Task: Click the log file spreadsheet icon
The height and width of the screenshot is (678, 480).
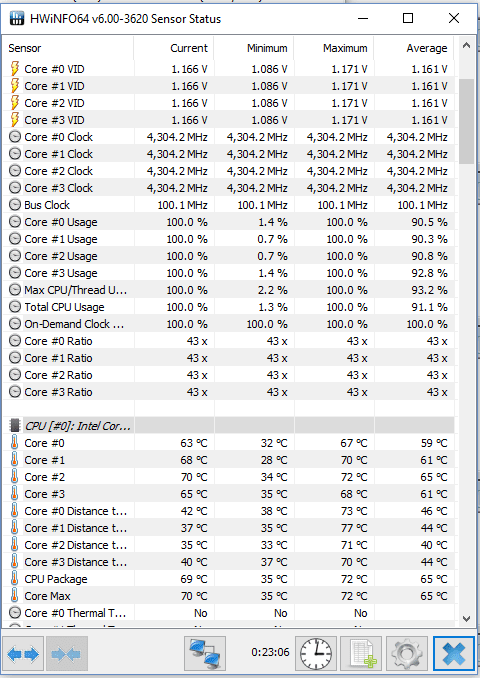Action: [x=361, y=654]
